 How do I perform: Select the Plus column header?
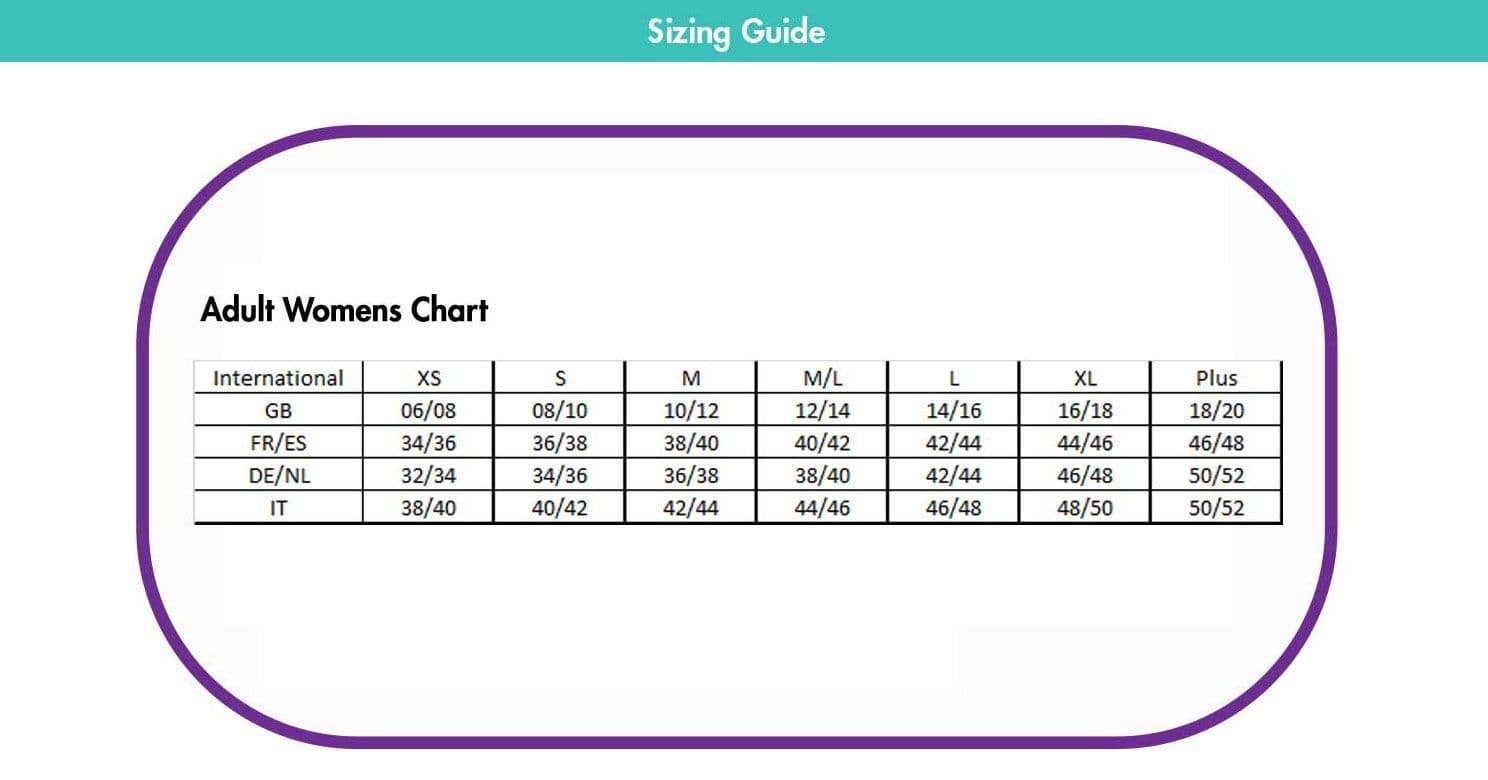tap(1216, 378)
